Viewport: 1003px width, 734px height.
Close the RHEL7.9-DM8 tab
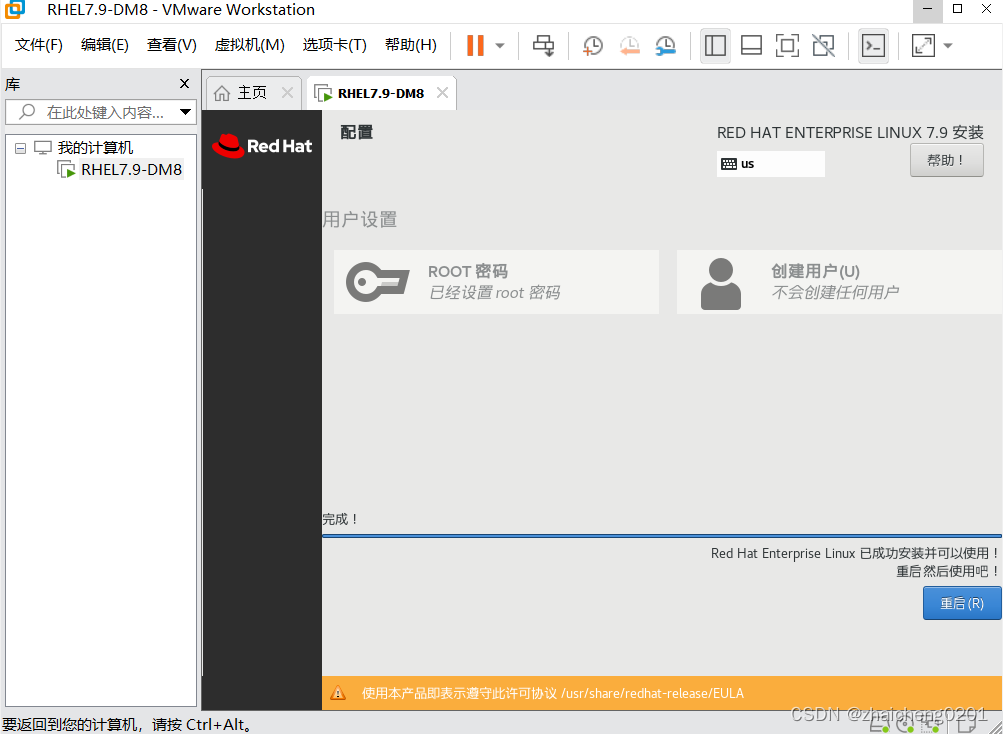(x=442, y=93)
